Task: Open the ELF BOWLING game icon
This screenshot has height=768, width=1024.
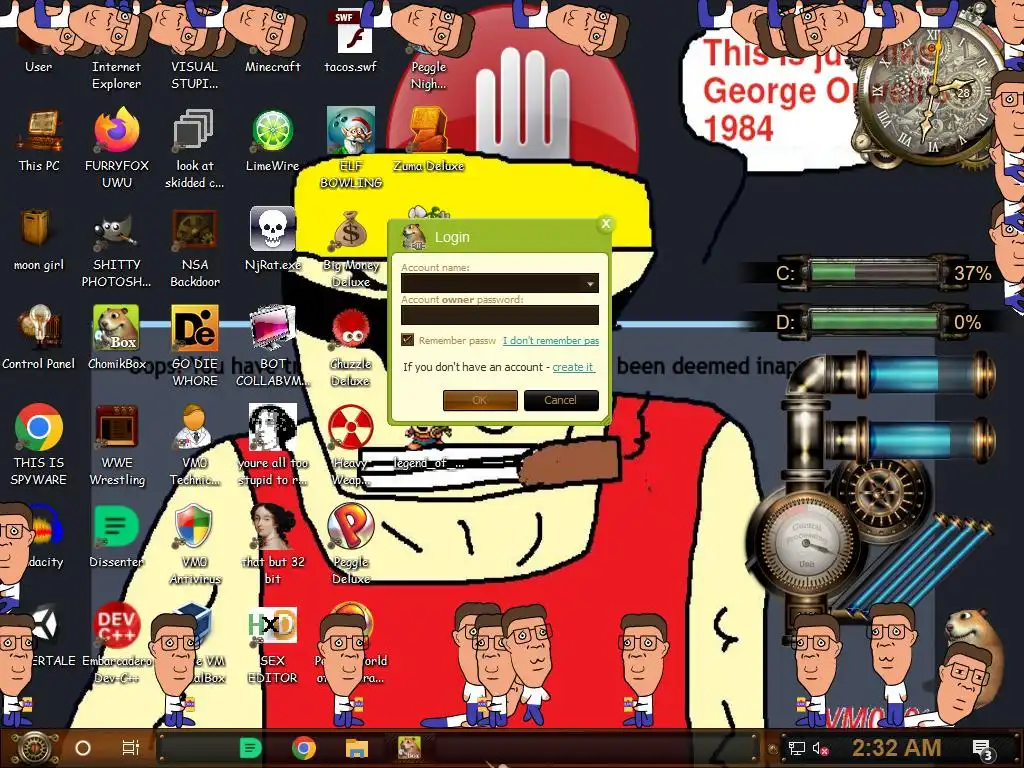Action: point(351,148)
